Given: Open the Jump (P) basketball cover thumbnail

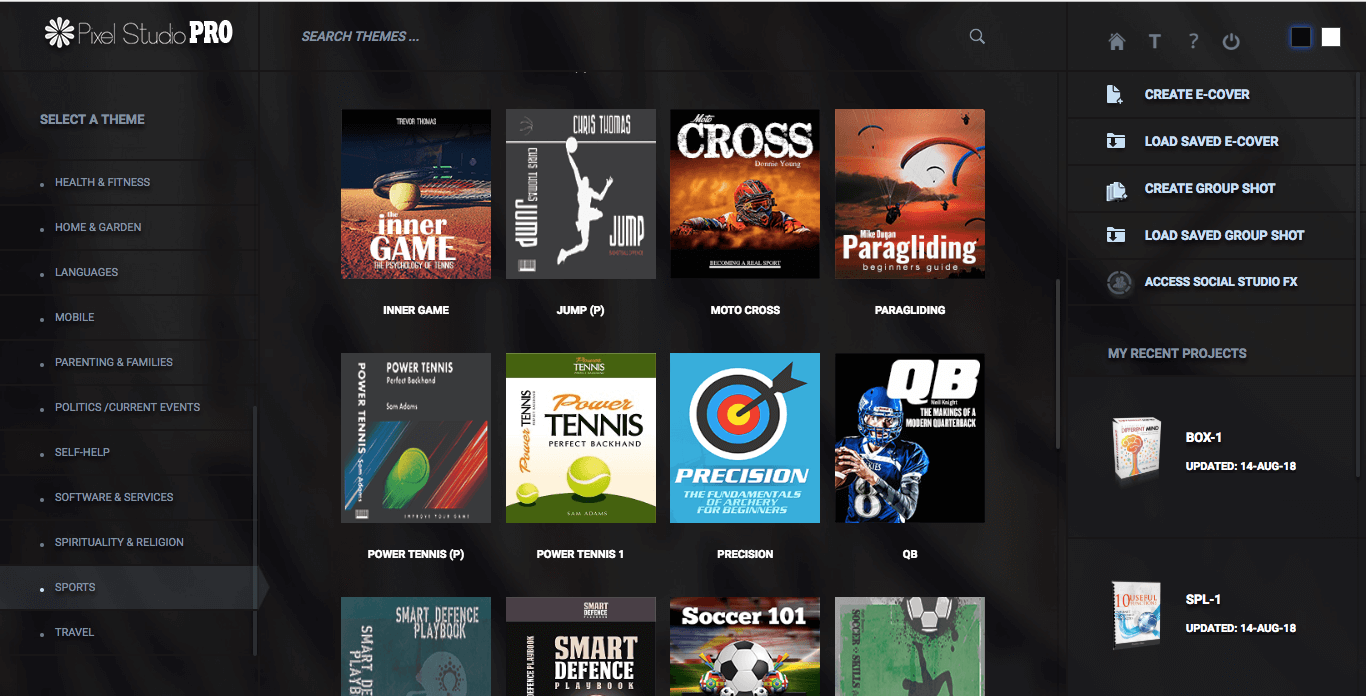Looking at the screenshot, I should (x=581, y=194).
